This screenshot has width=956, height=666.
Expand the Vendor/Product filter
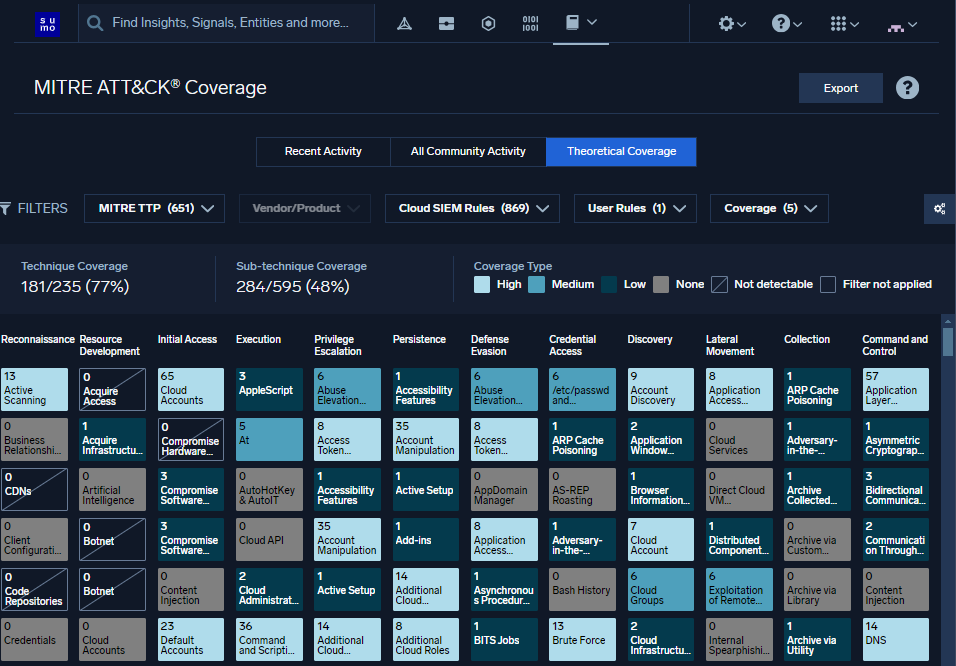(x=305, y=208)
